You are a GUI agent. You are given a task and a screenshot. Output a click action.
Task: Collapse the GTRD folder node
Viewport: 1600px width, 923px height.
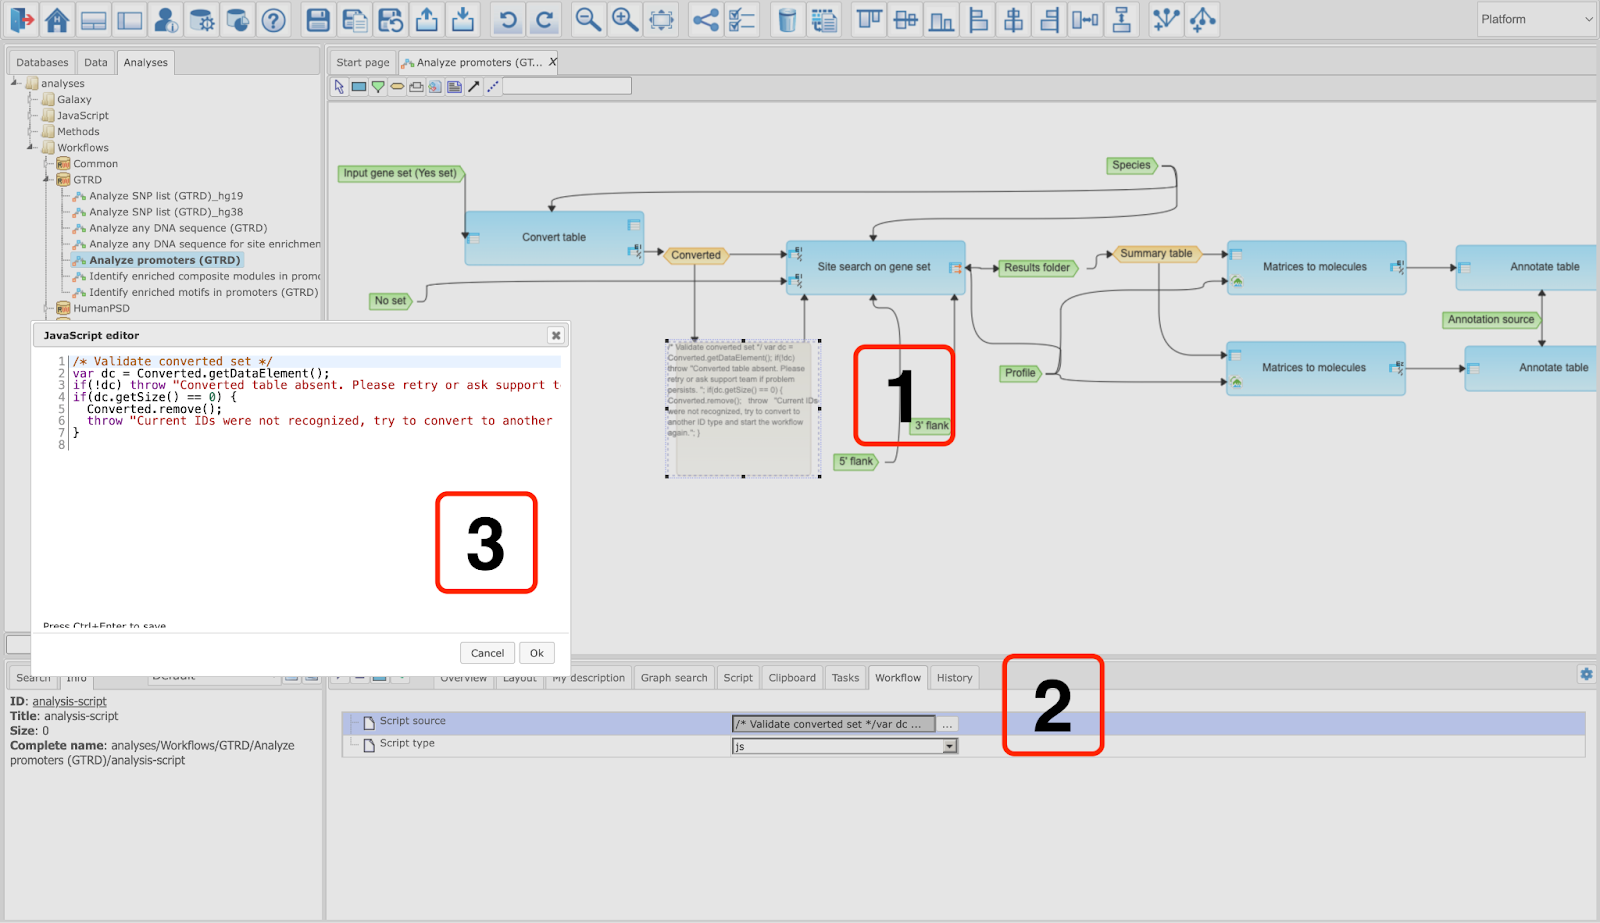pyautogui.click(x=47, y=179)
